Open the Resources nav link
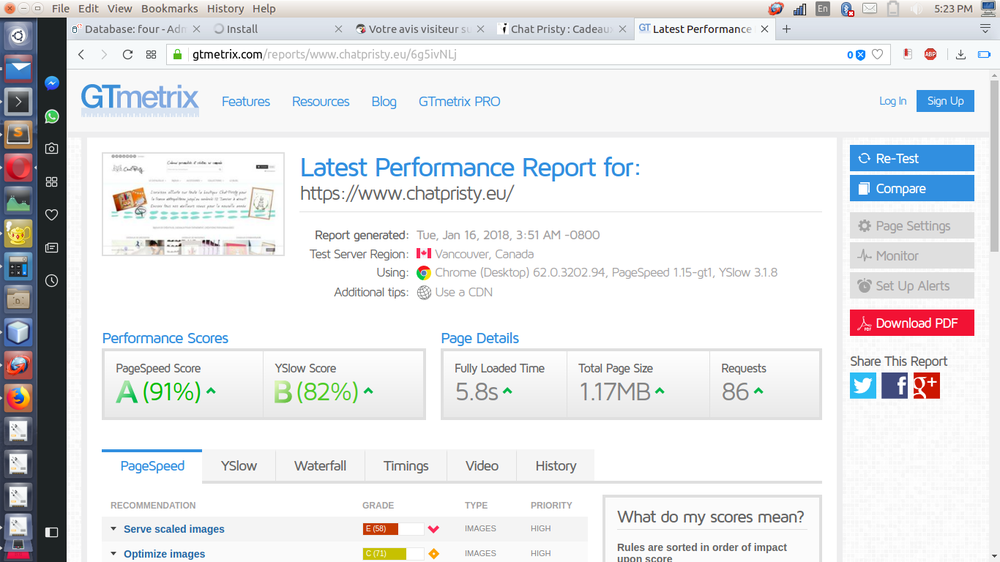1000x562 pixels. (320, 101)
